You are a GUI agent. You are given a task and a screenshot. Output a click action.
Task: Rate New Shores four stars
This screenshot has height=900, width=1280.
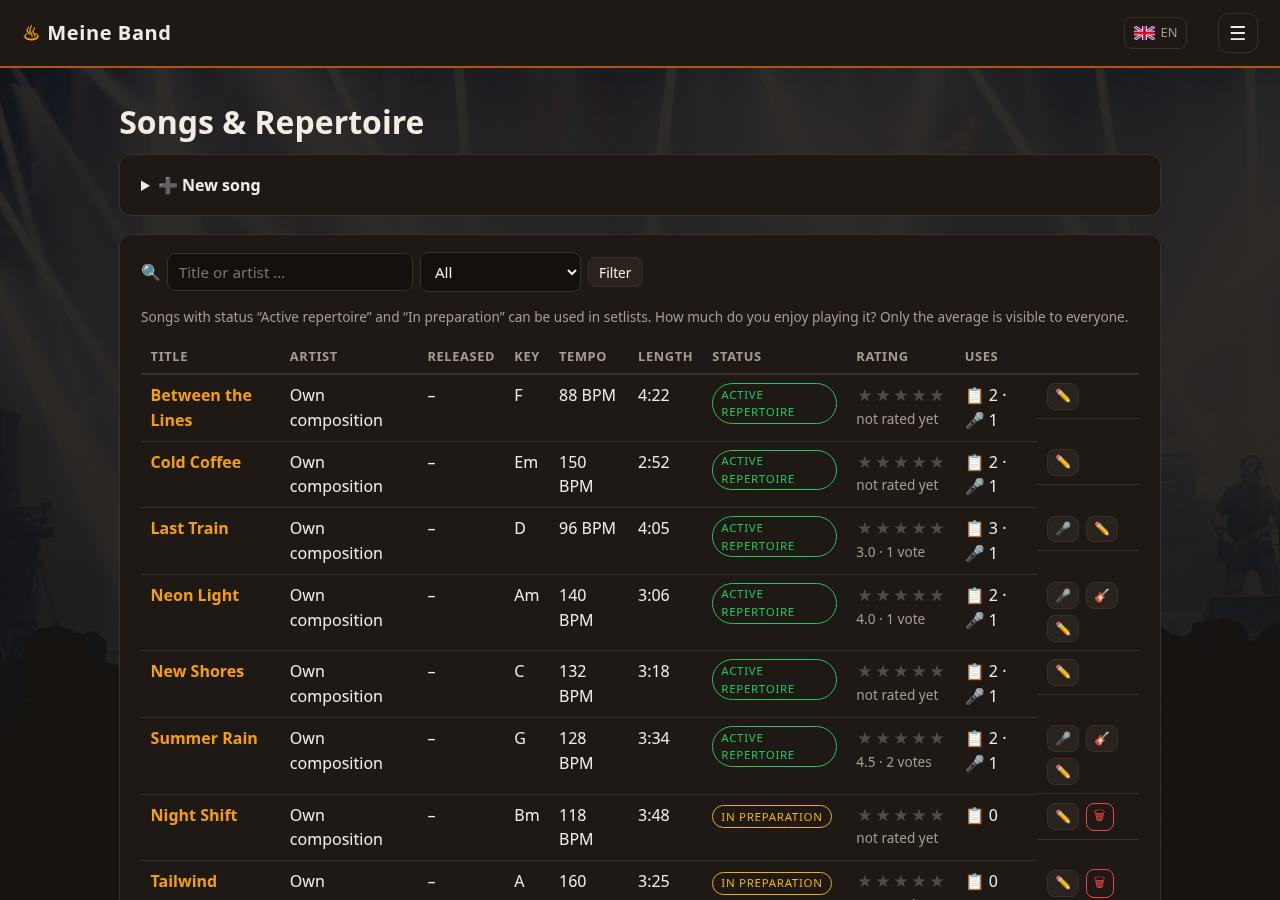(x=919, y=671)
